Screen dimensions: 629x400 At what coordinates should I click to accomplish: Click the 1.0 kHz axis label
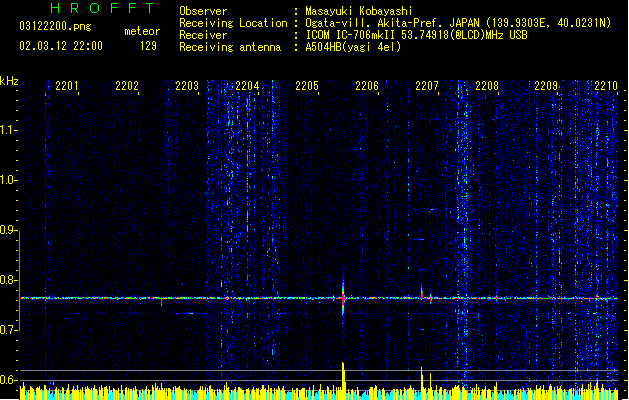pos(8,180)
